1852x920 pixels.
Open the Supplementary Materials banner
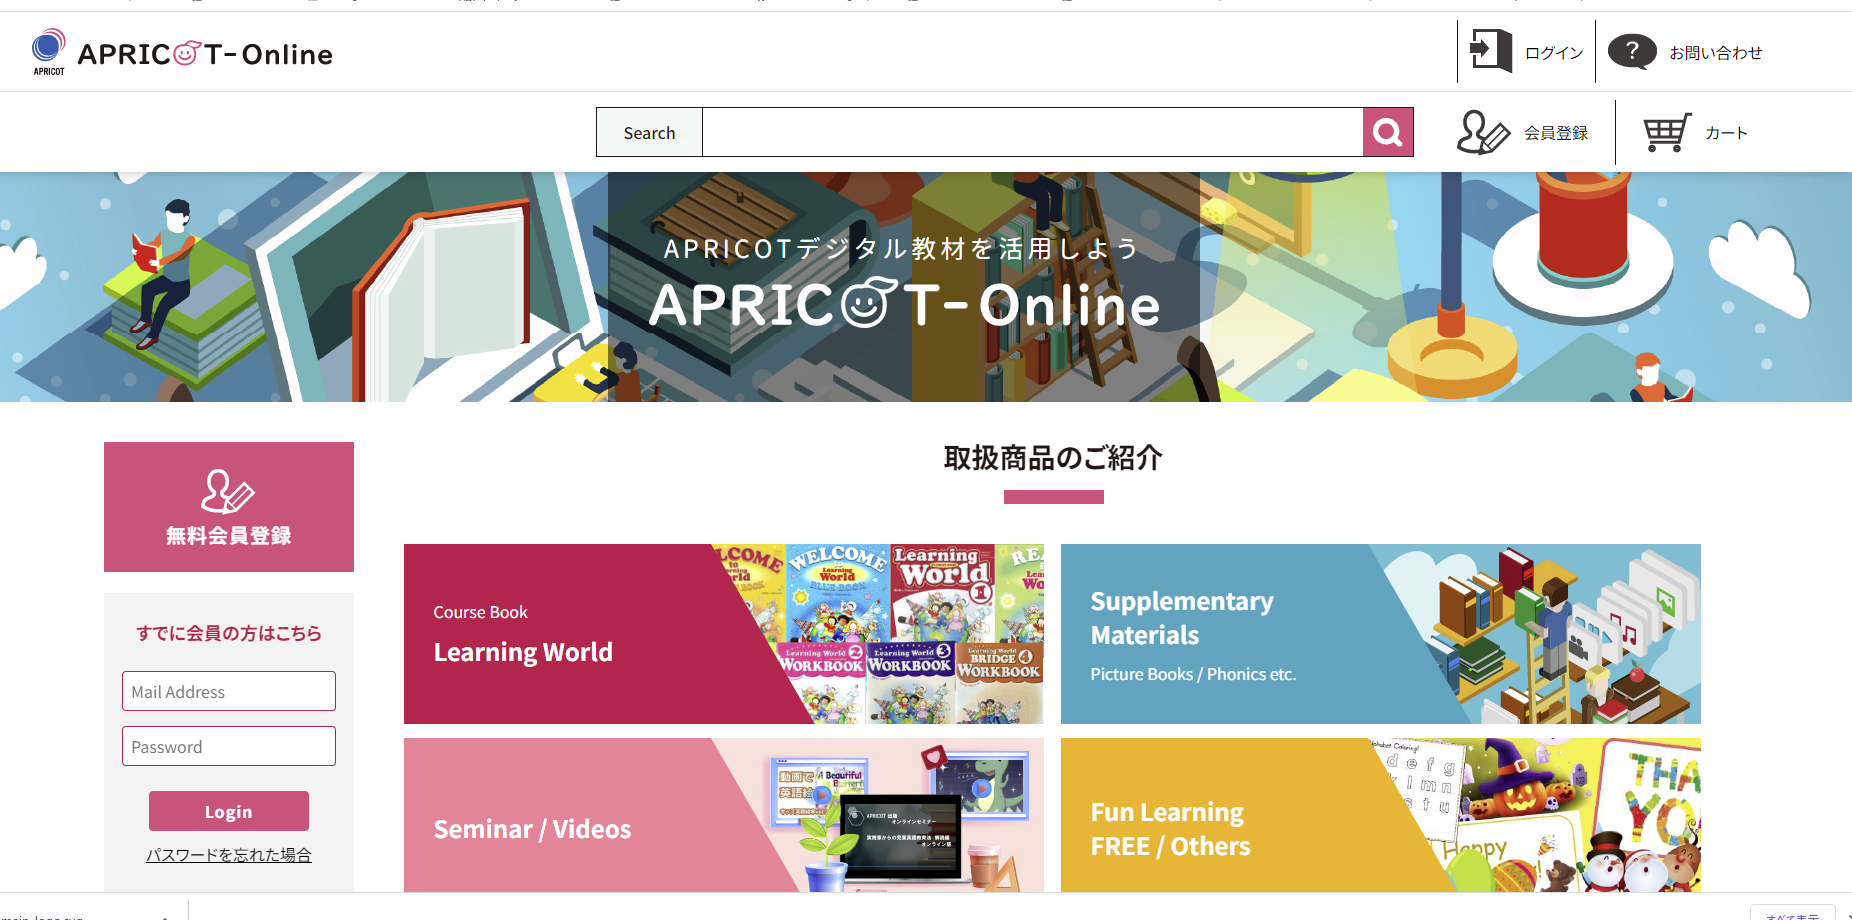point(1381,634)
